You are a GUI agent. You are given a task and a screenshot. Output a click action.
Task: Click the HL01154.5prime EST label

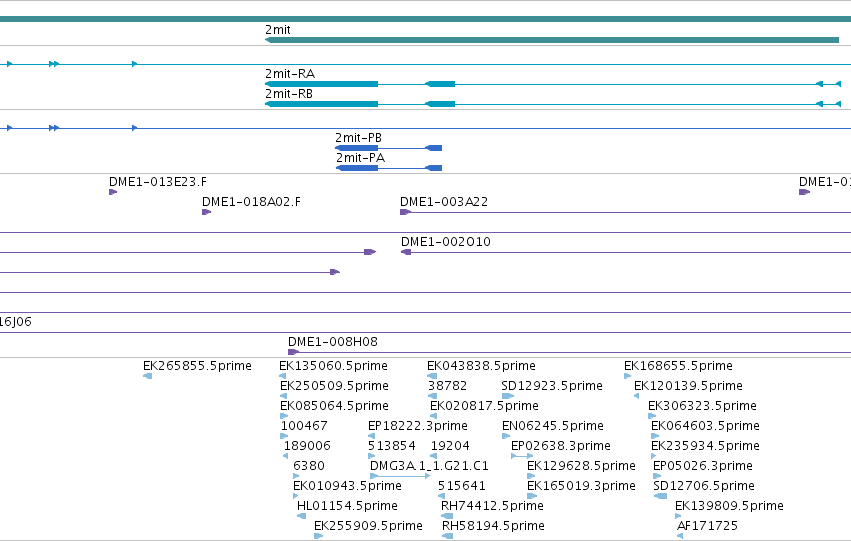pyautogui.click(x=347, y=506)
